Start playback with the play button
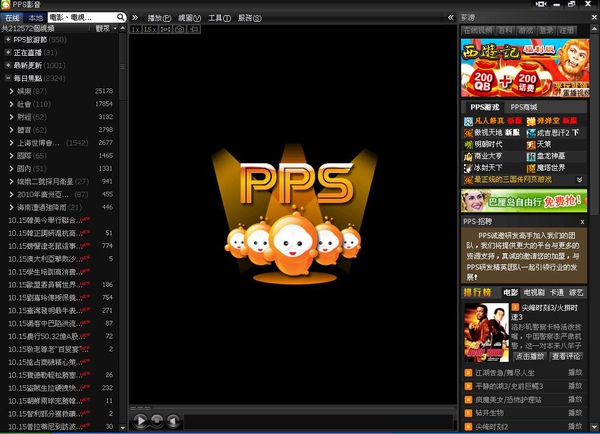600x434 pixels. (140, 421)
